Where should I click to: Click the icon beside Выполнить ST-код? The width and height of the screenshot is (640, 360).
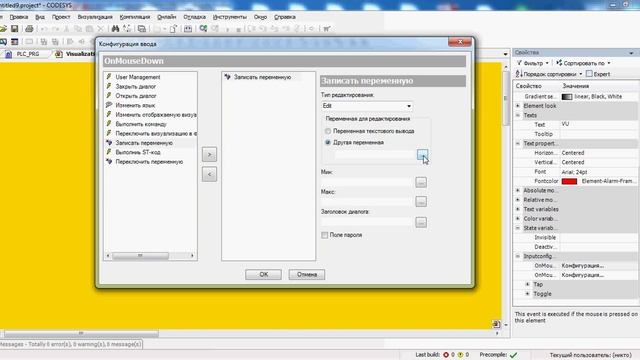pos(109,152)
